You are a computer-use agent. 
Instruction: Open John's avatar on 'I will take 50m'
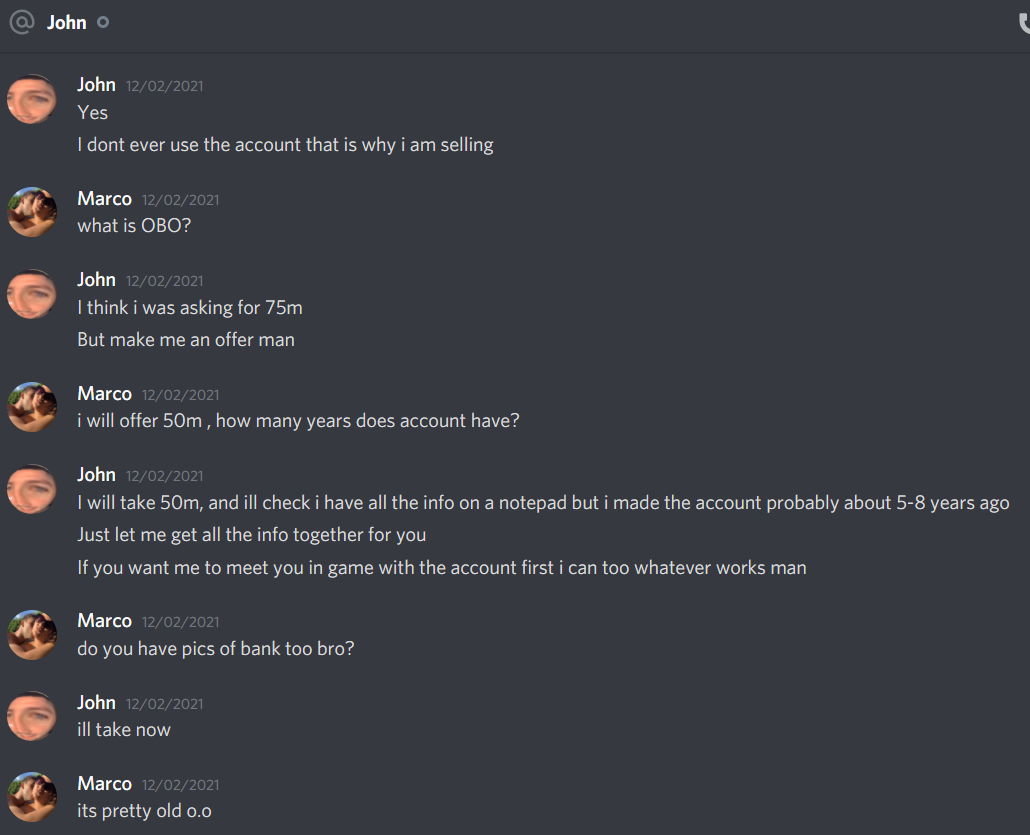(x=32, y=489)
